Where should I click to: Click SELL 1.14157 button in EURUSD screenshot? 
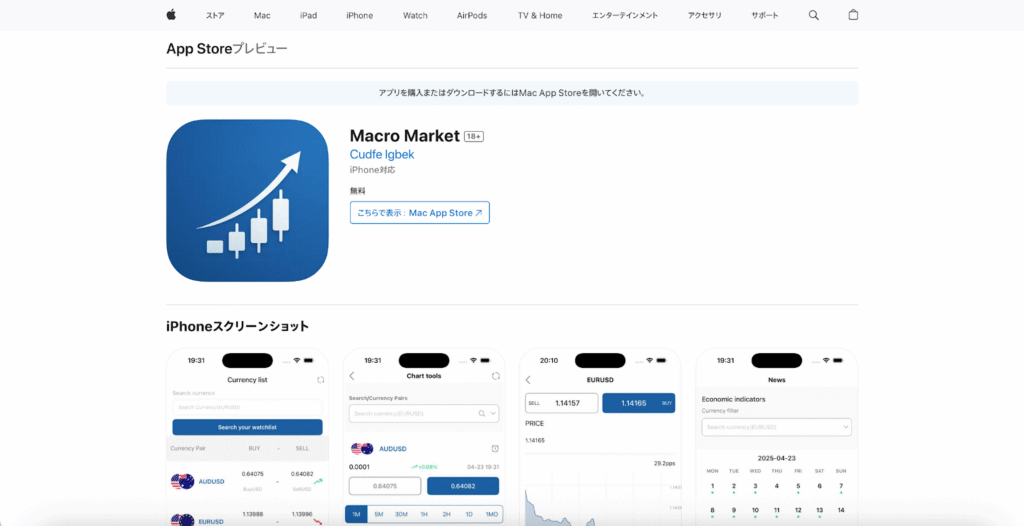tap(562, 403)
